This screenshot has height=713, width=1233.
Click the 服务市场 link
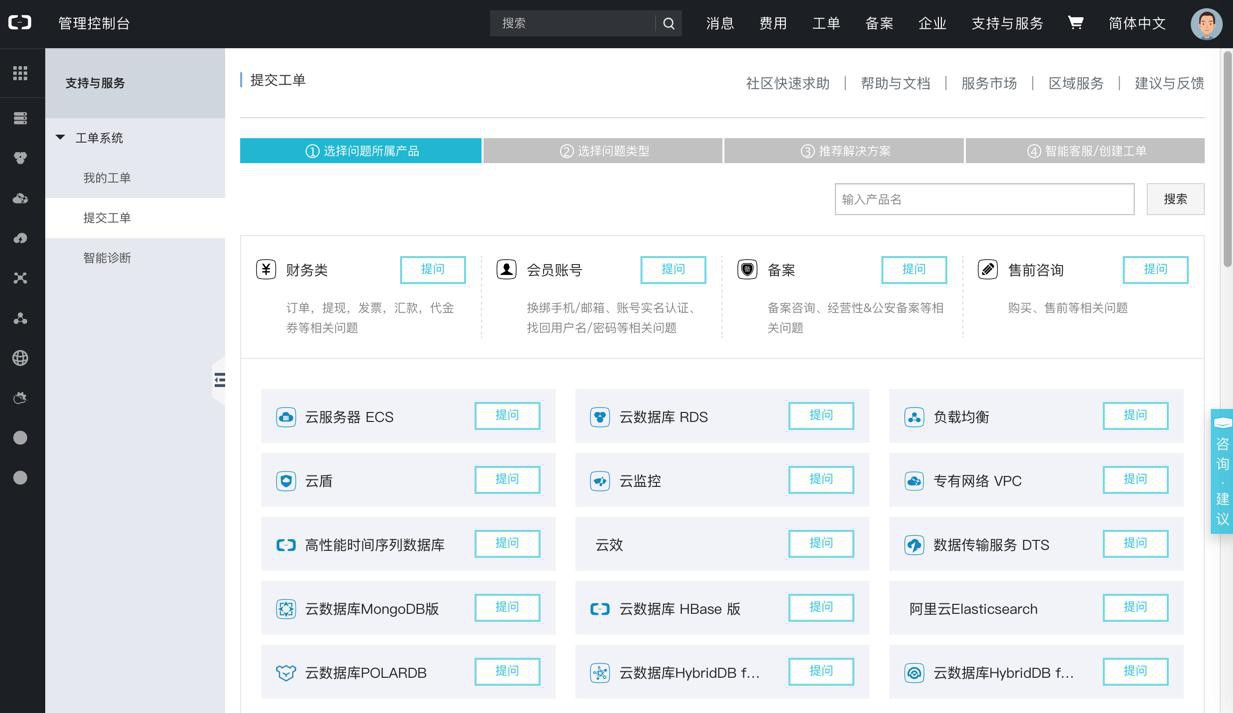tap(989, 83)
